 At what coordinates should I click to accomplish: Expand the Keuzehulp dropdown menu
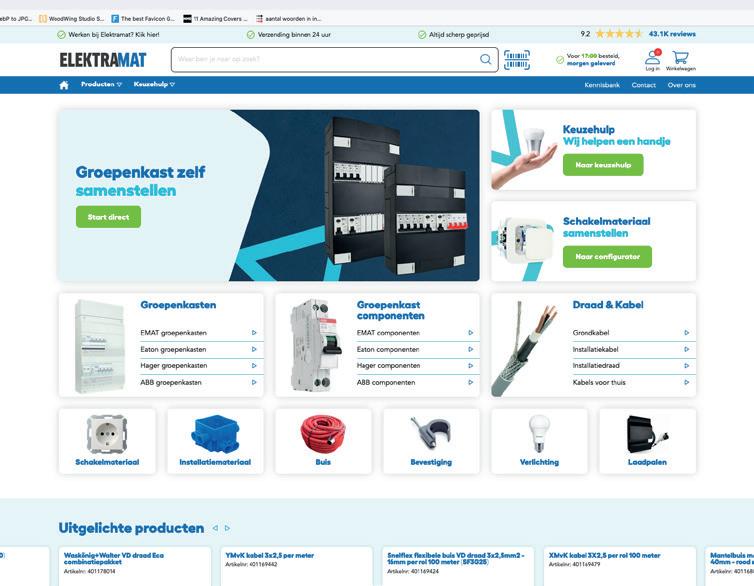tap(154, 84)
